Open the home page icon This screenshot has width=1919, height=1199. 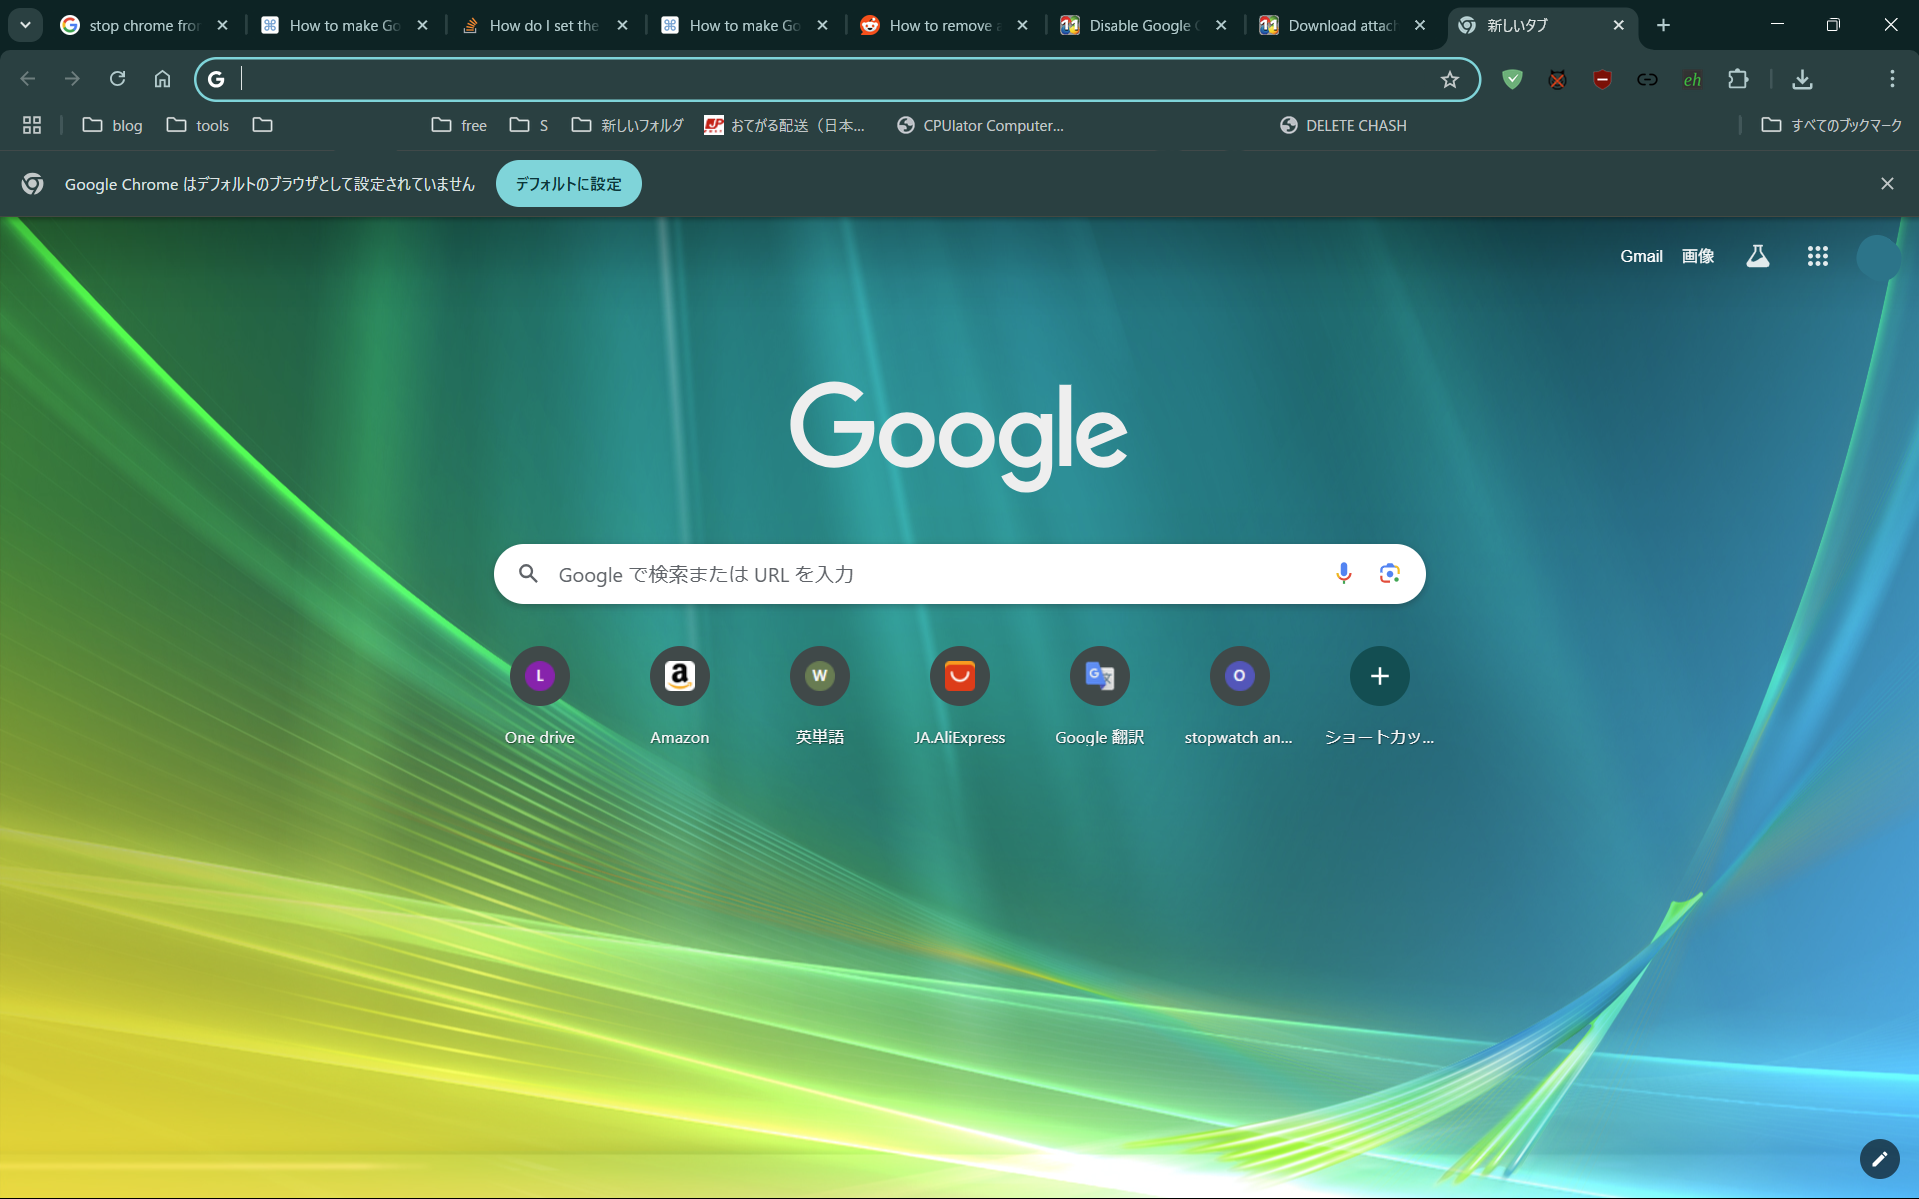pyautogui.click(x=162, y=79)
